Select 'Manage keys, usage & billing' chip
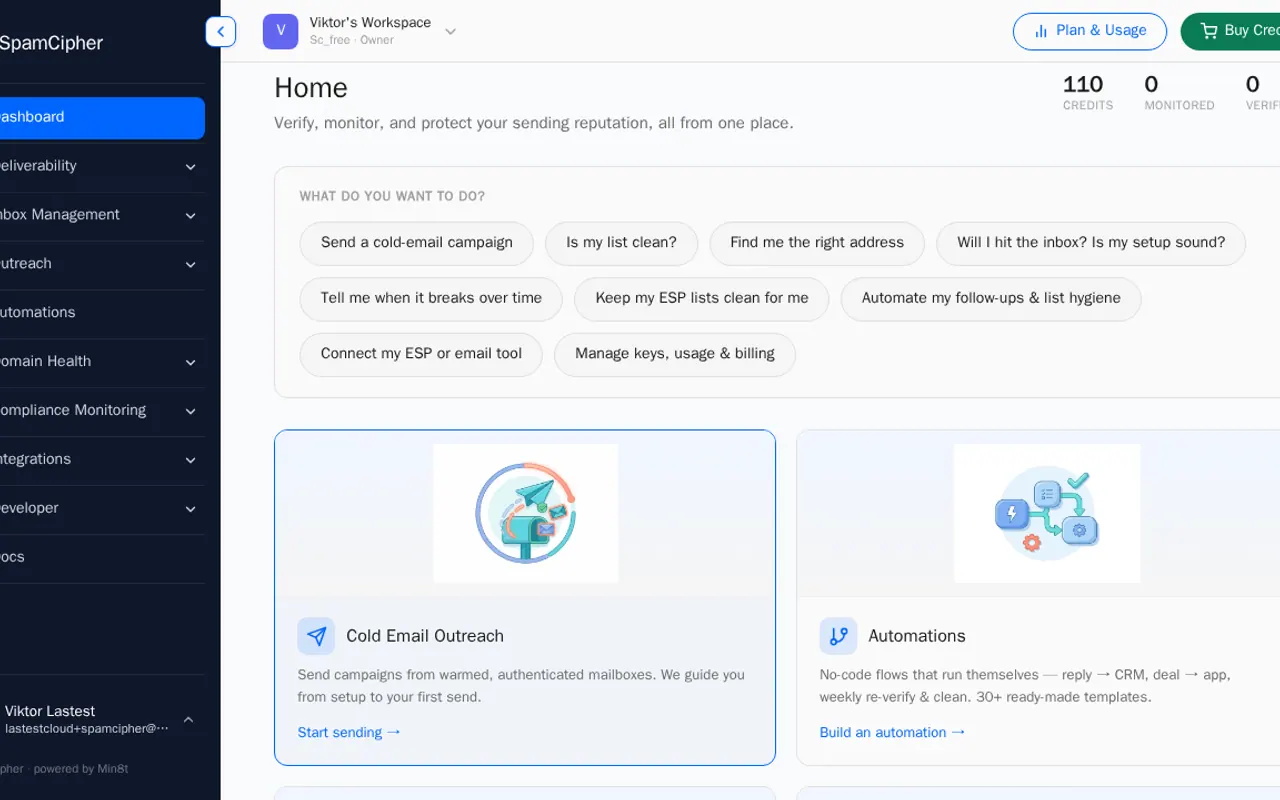 [x=674, y=354]
